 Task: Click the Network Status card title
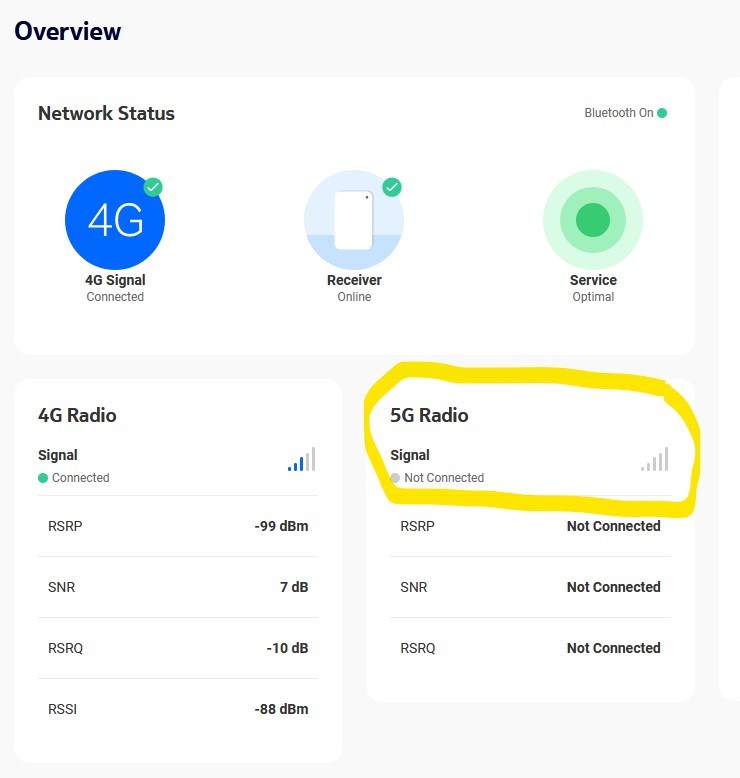tap(106, 113)
